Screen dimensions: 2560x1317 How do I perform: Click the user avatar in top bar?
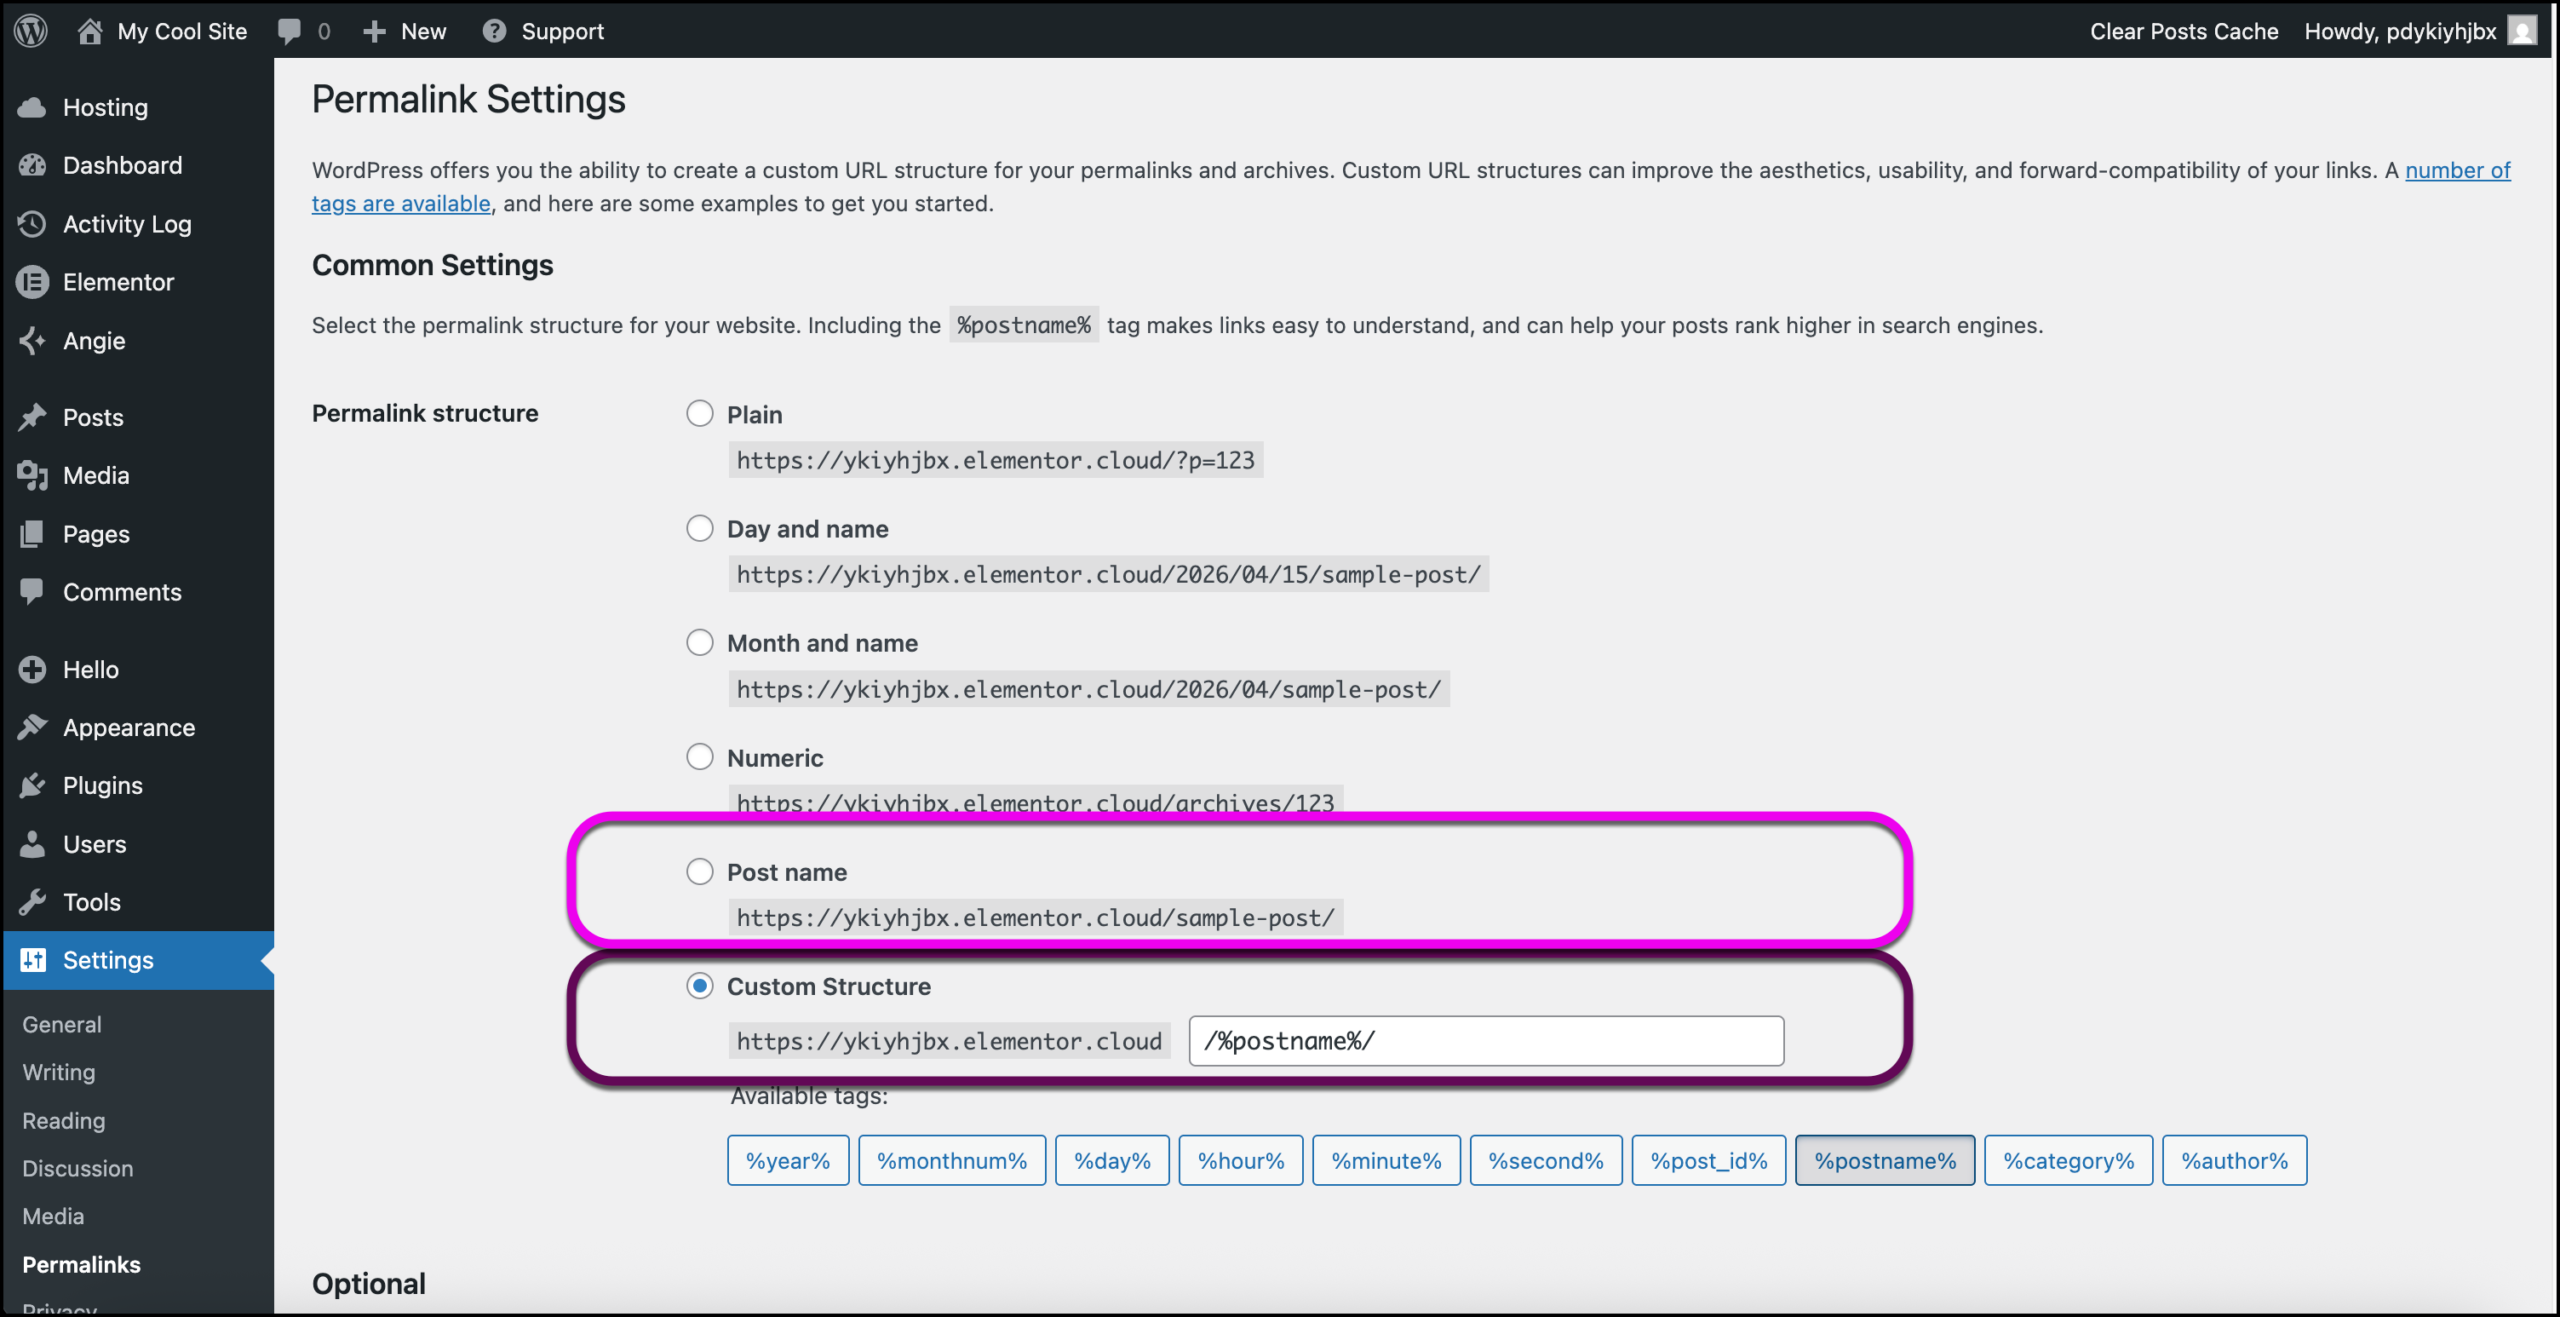2522,31
